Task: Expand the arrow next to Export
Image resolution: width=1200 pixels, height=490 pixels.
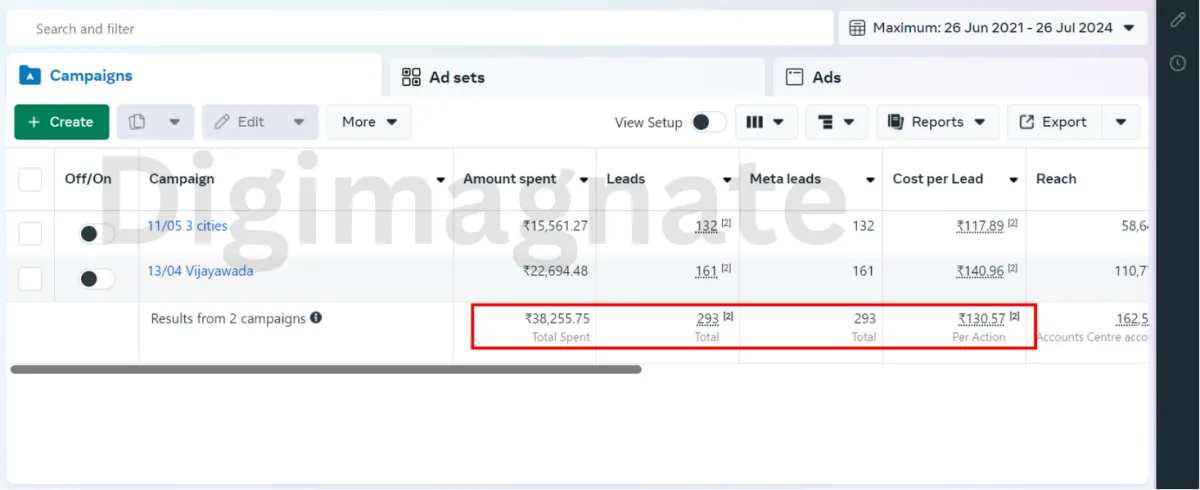Action: (x=1121, y=122)
